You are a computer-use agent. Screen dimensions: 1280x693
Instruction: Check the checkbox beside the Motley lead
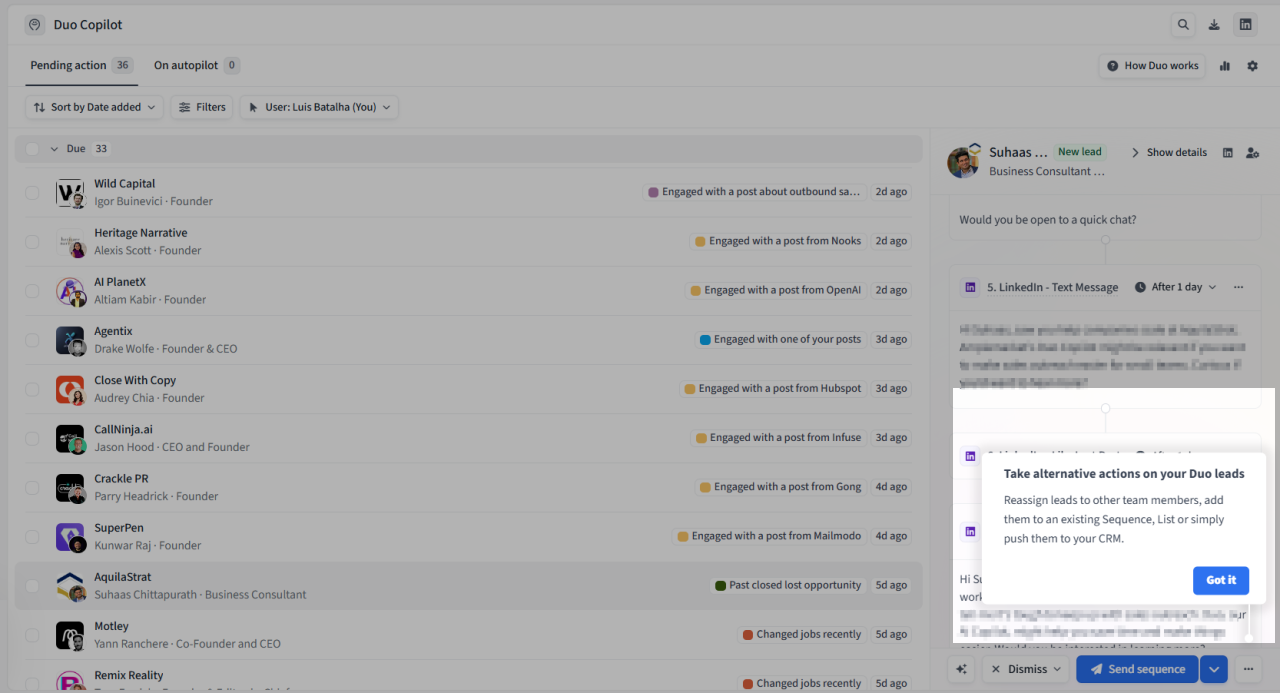click(31, 633)
